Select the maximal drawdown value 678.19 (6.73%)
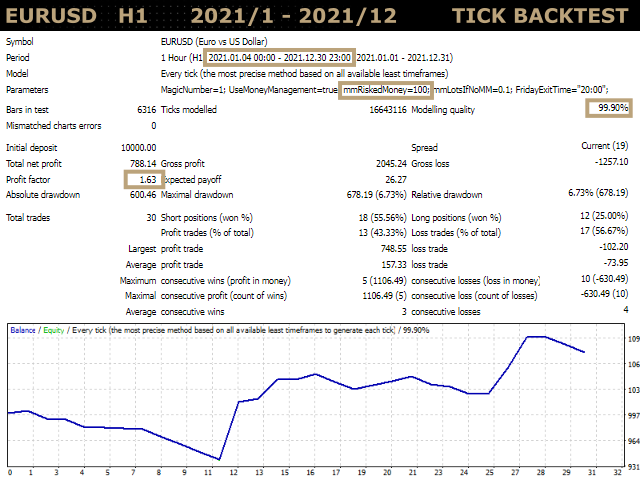This screenshot has width=640, height=480. tap(376, 195)
